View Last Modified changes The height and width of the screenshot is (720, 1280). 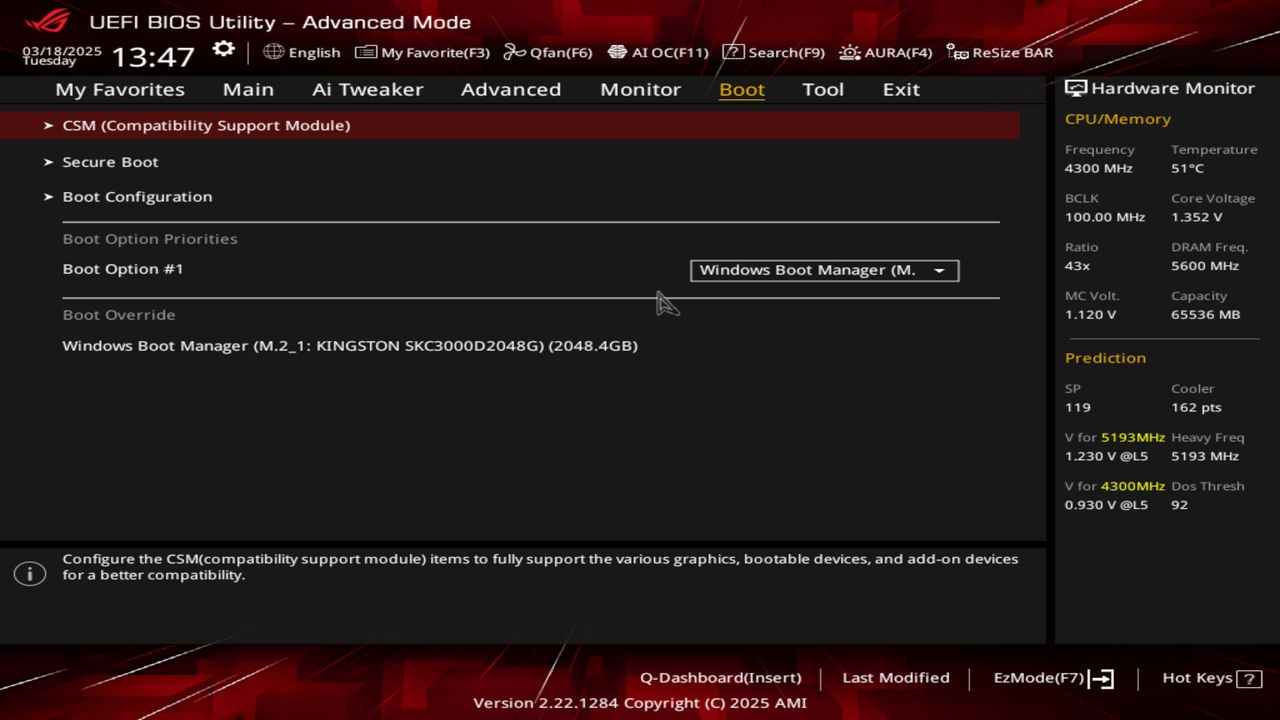point(896,677)
